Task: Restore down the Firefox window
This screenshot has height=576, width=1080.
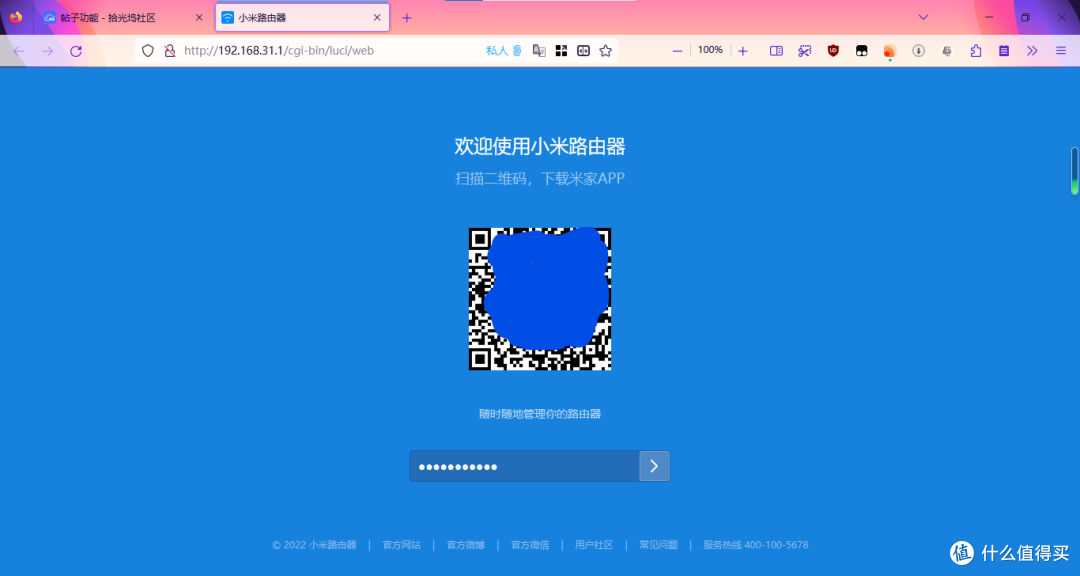Action: tap(1025, 17)
